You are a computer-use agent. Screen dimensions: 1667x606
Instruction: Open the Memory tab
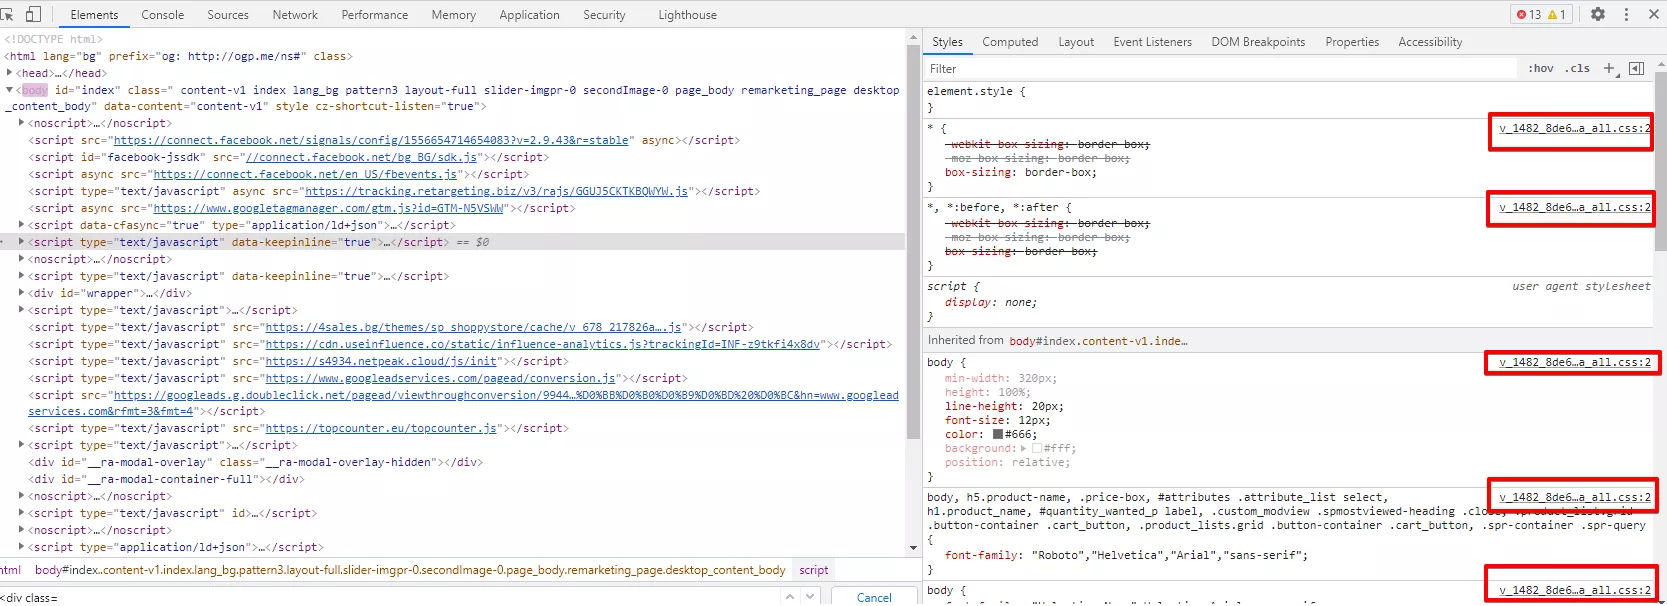click(x=454, y=15)
